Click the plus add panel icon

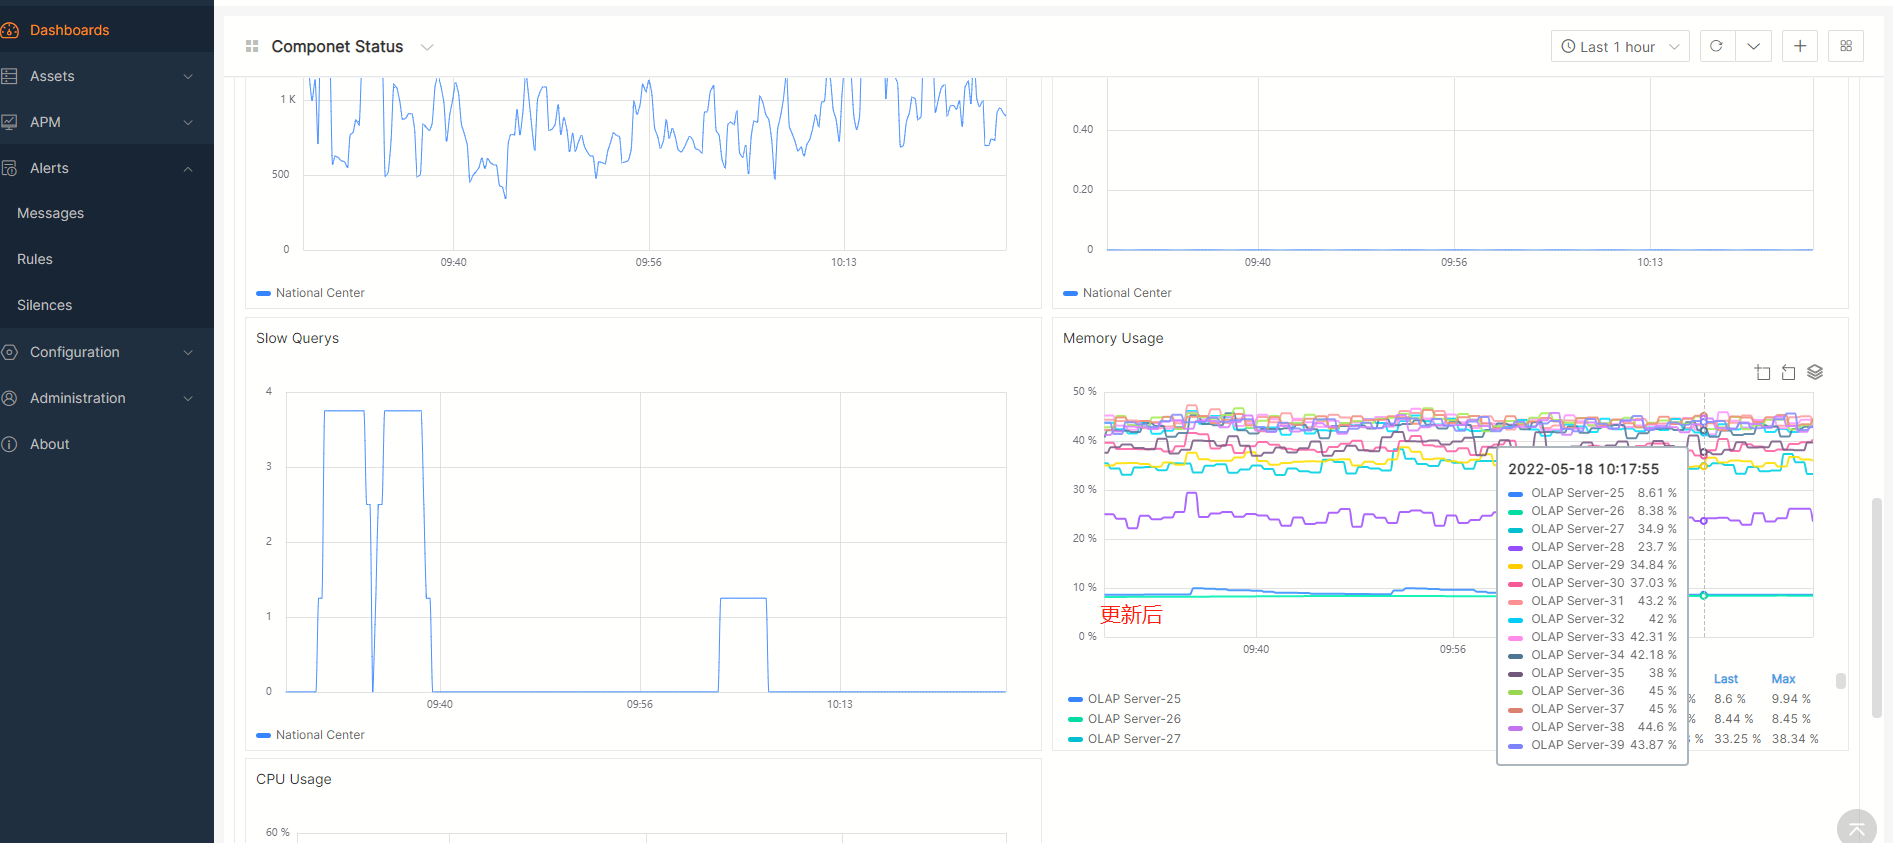(x=1799, y=46)
